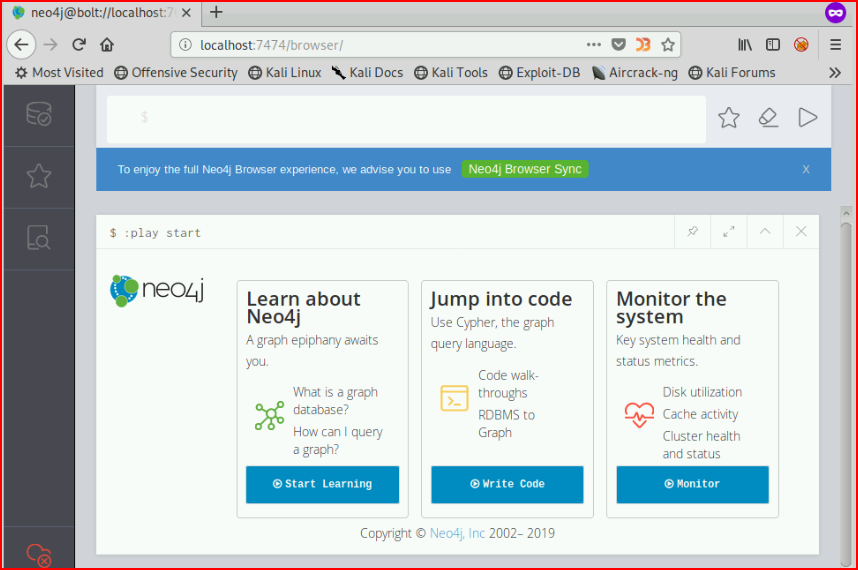This screenshot has width=858, height=570.
Task: Click the yellow code terminal icon
Action: coord(454,398)
